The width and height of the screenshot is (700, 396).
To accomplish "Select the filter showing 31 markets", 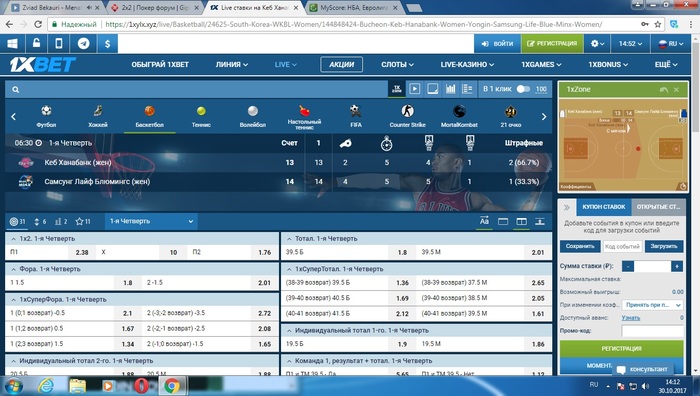I will (18, 221).
